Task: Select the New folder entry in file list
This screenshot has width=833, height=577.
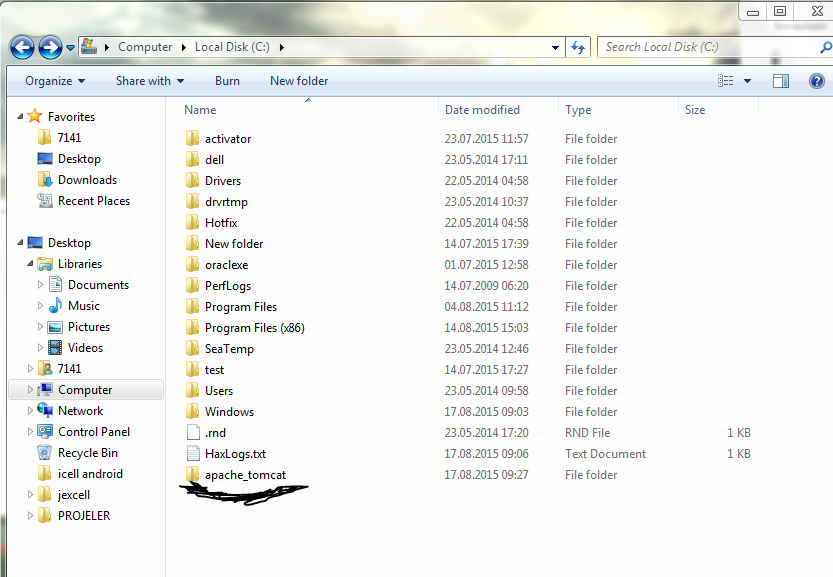Action: [225, 244]
